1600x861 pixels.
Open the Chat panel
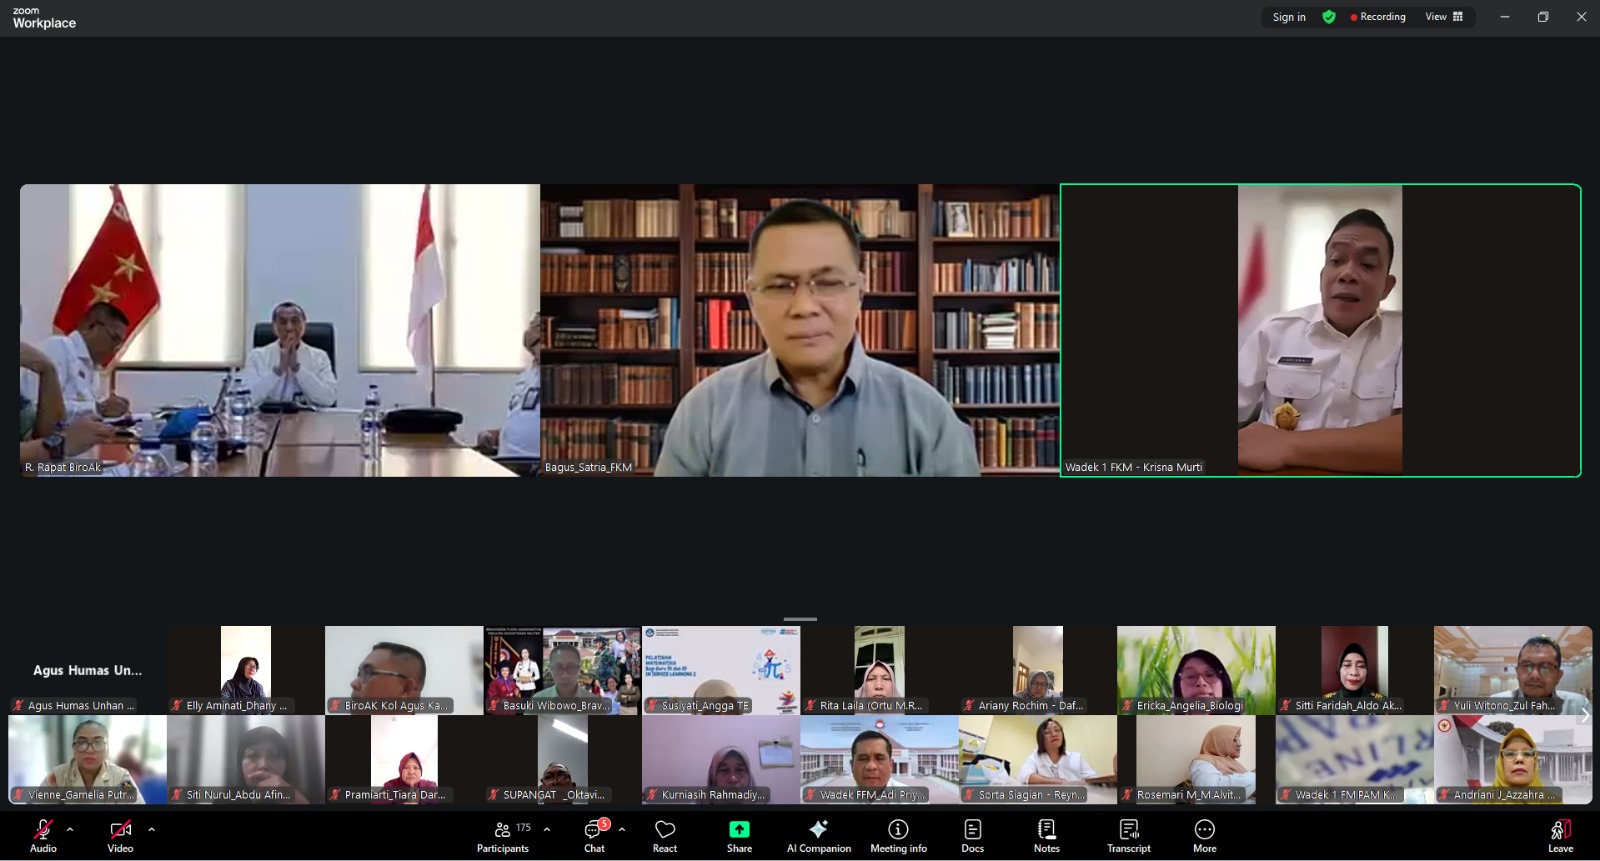coord(594,836)
